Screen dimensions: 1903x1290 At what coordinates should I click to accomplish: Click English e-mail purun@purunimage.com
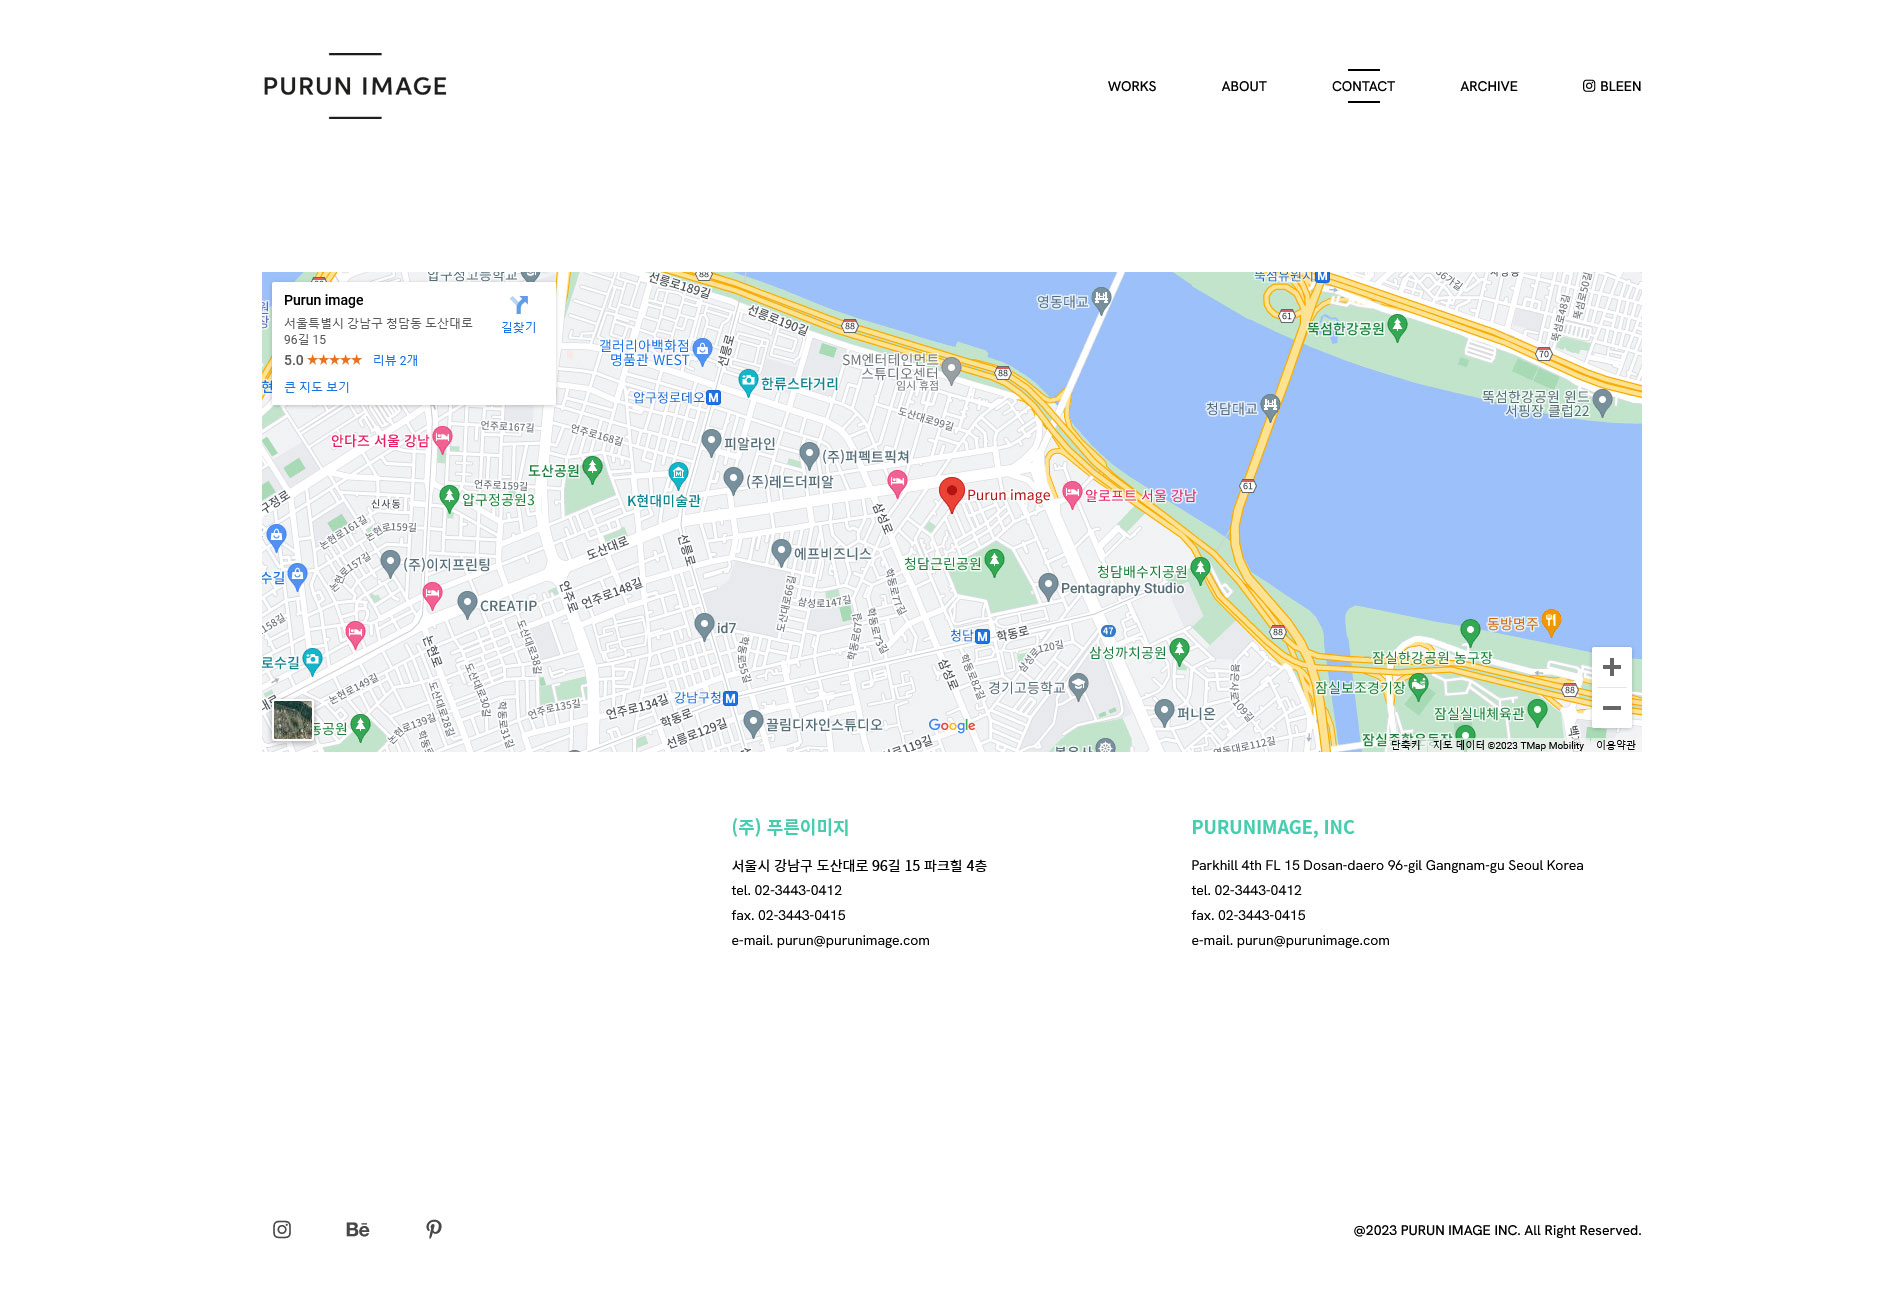[1313, 940]
